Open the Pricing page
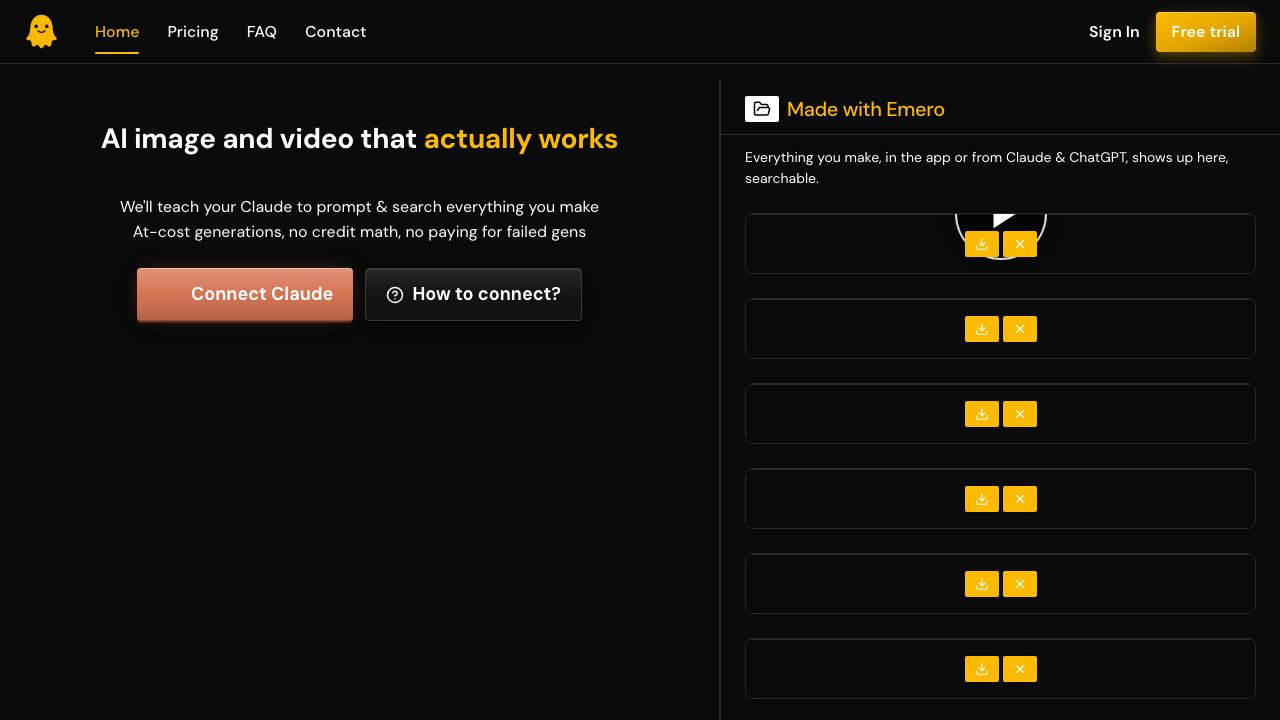Image resolution: width=1280 pixels, height=720 pixels. [193, 32]
